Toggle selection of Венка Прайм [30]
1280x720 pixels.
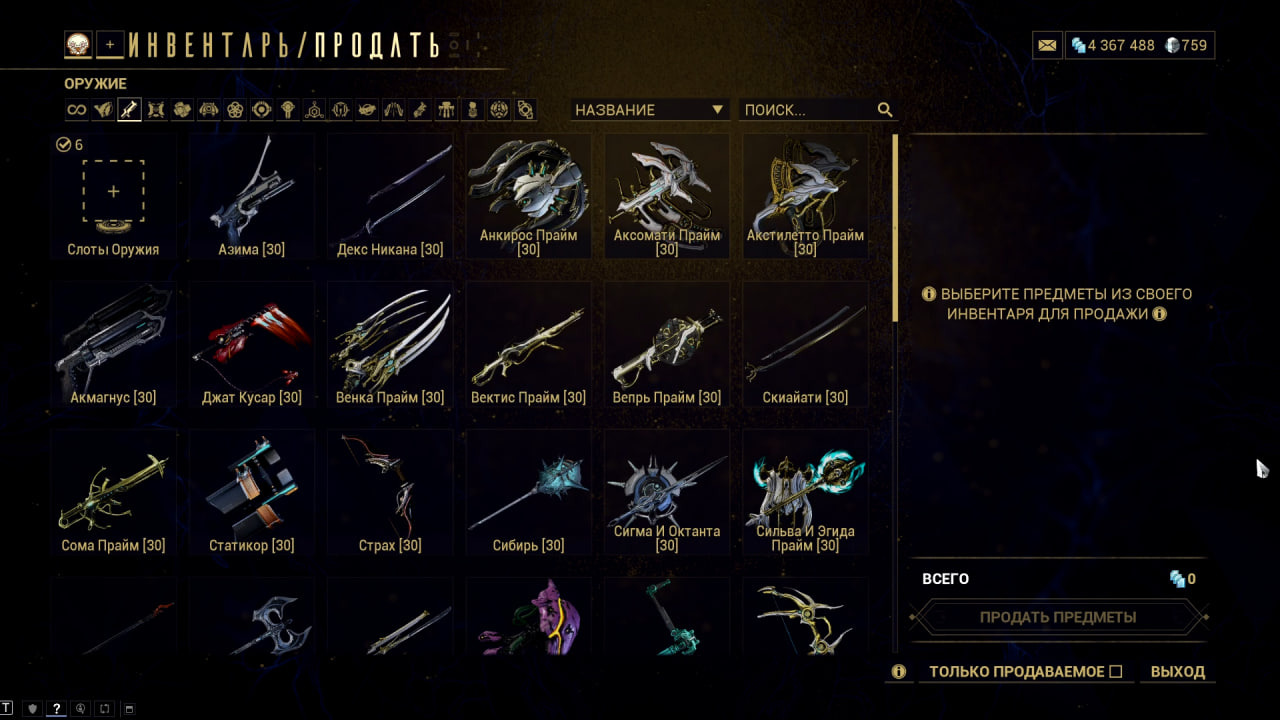pos(390,345)
